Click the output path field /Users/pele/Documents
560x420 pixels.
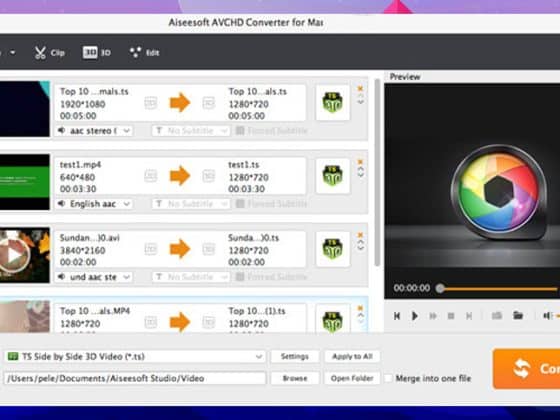(135, 378)
